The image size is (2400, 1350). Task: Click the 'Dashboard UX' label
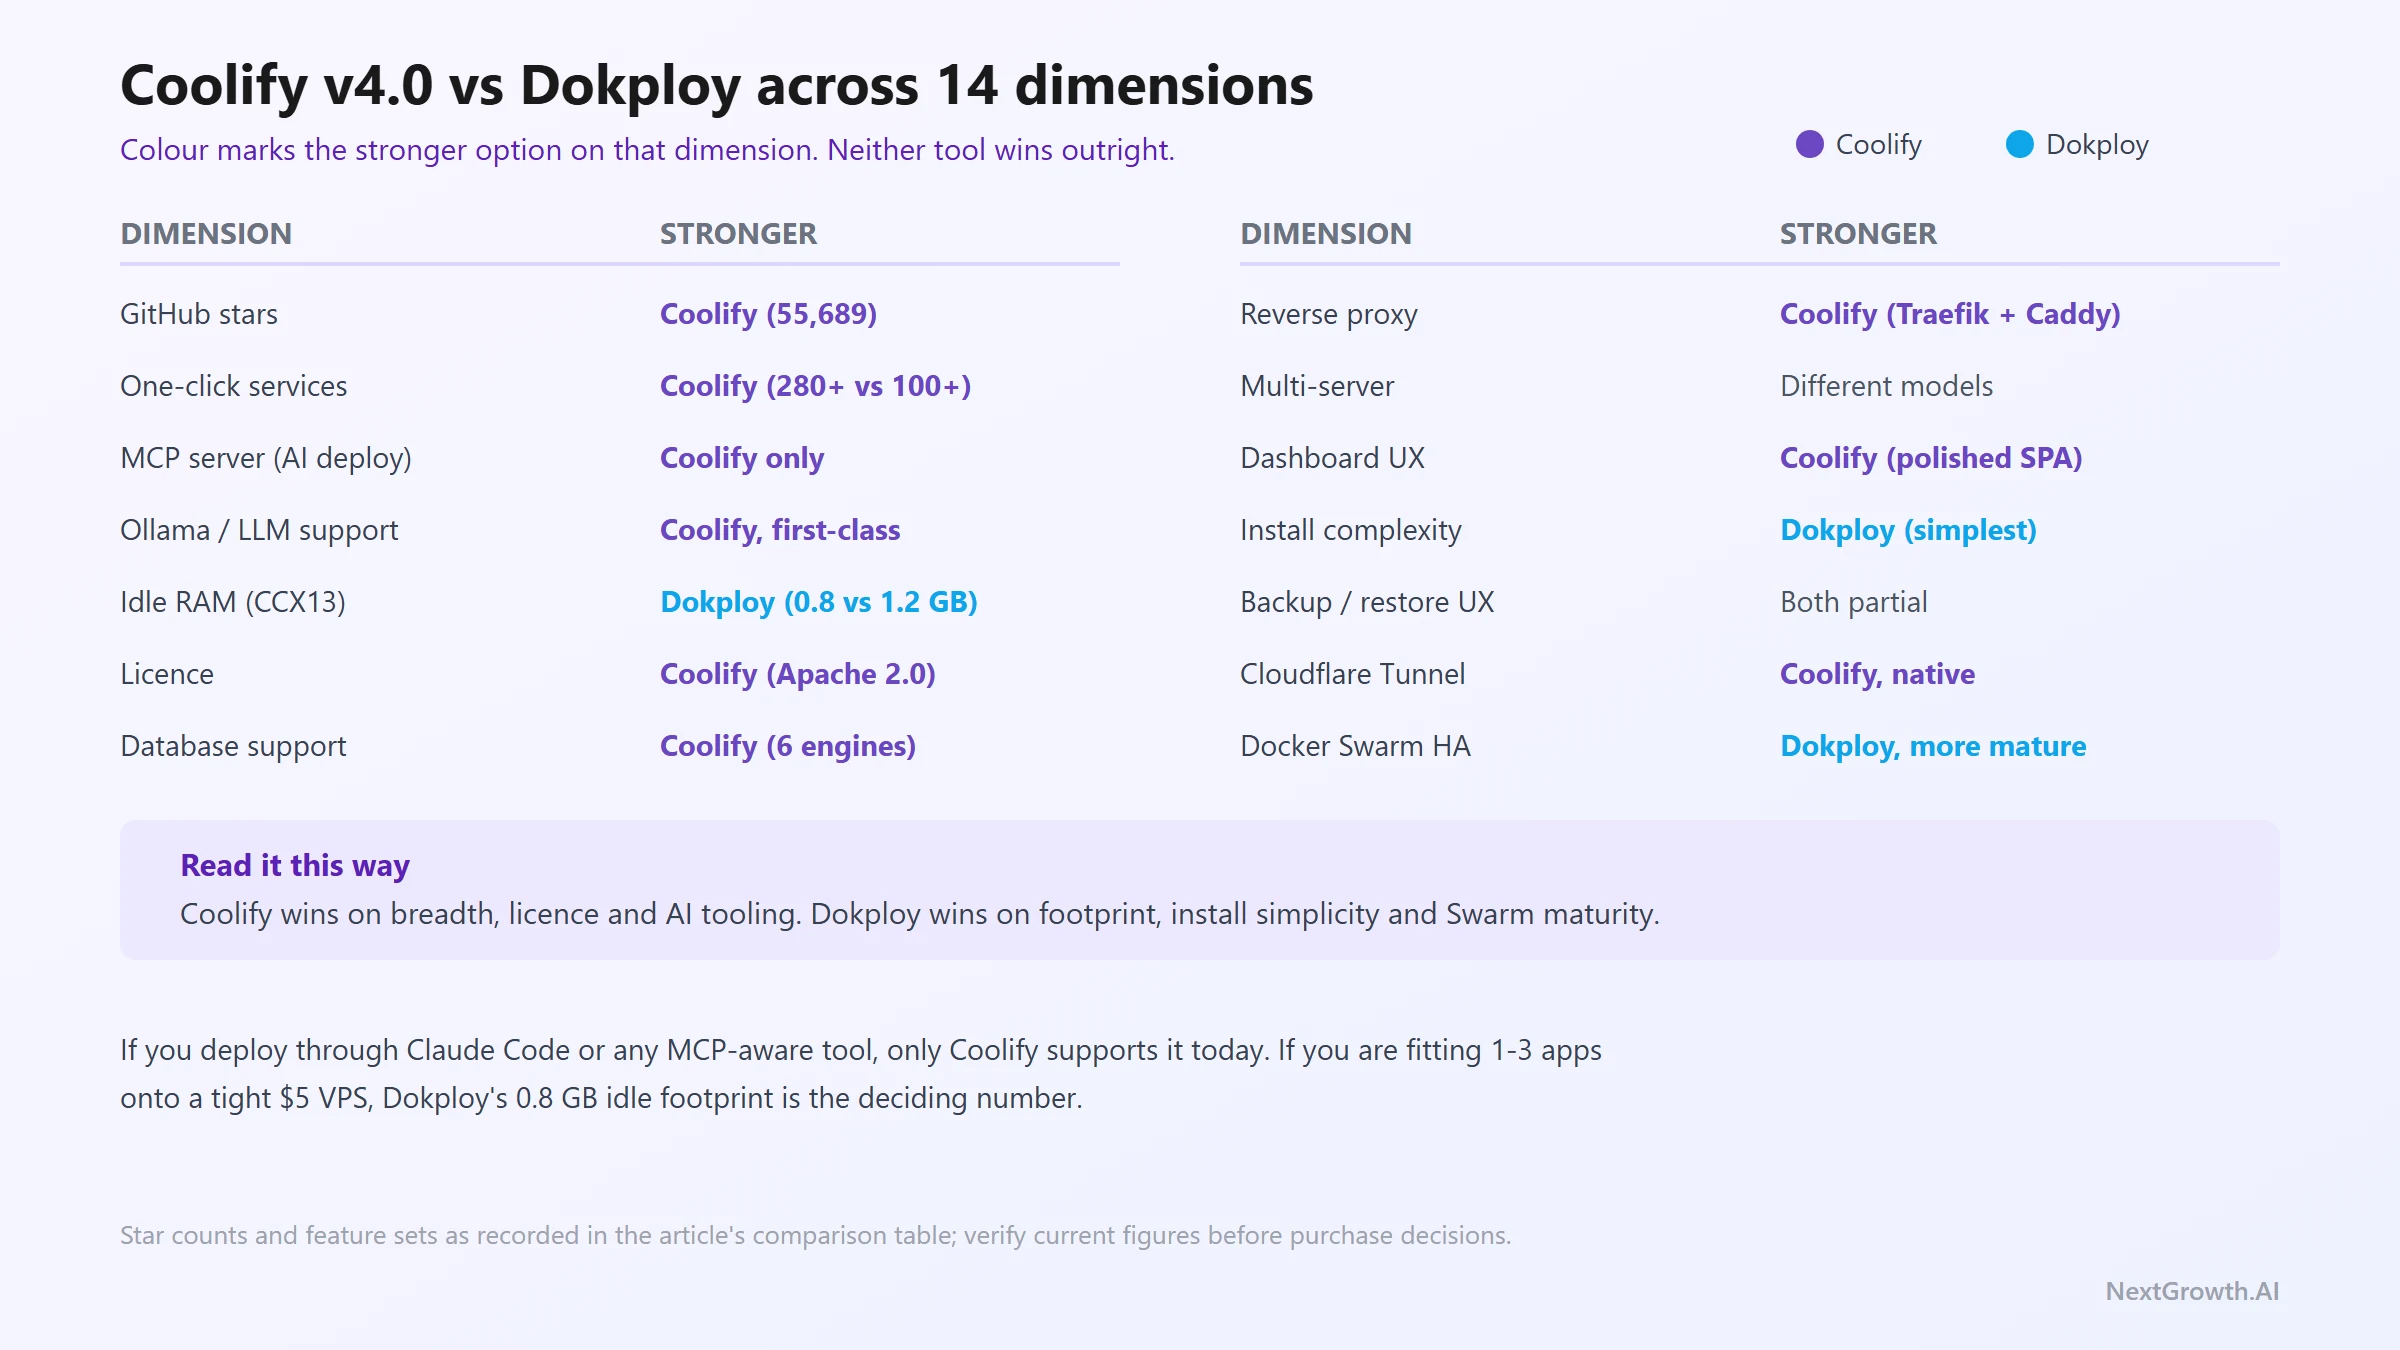coord(1332,458)
